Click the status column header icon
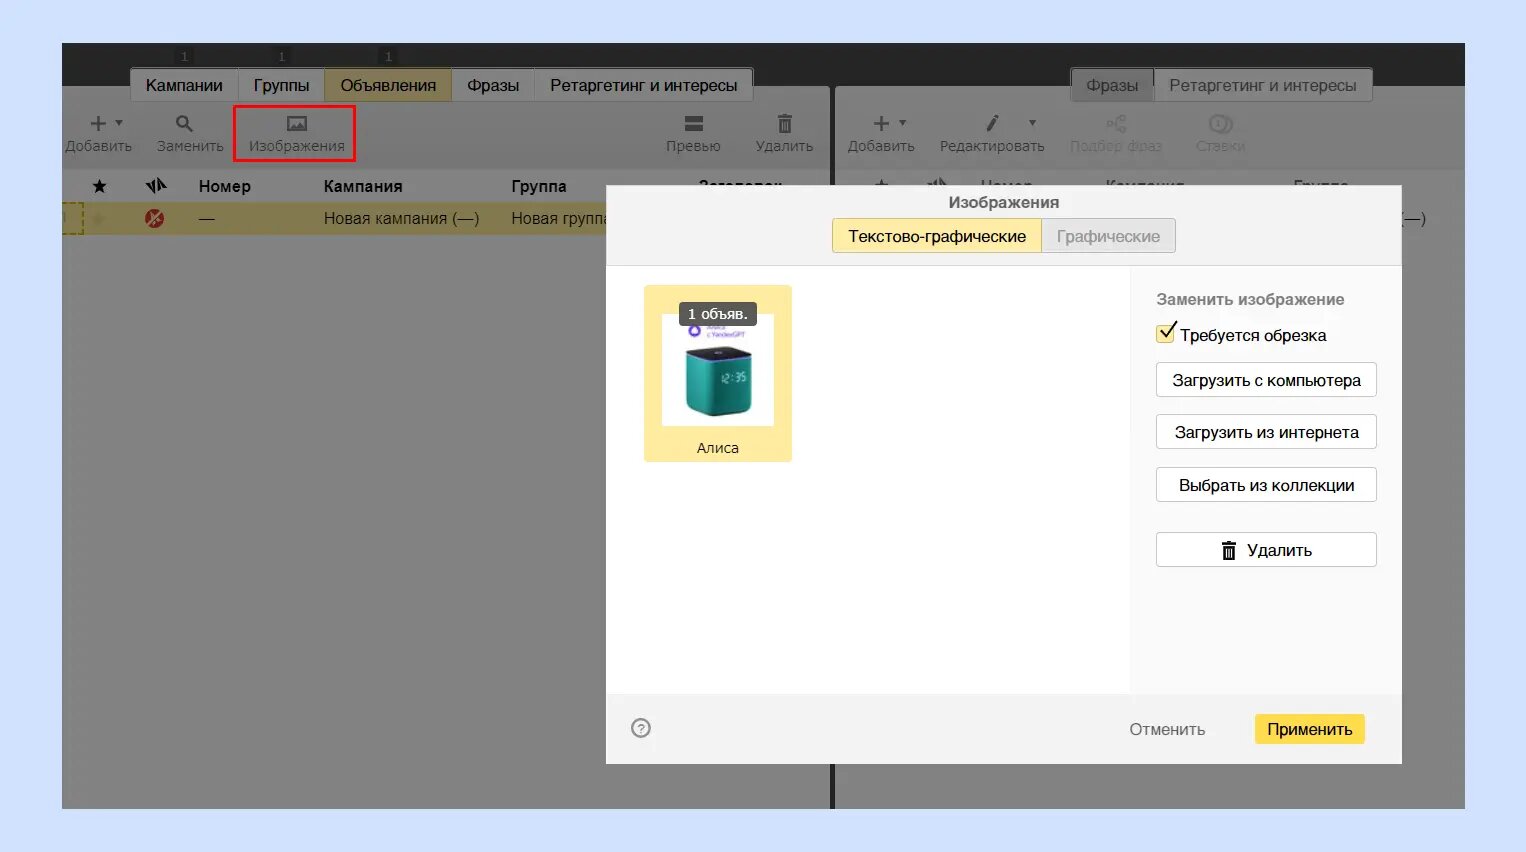 pos(155,186)
